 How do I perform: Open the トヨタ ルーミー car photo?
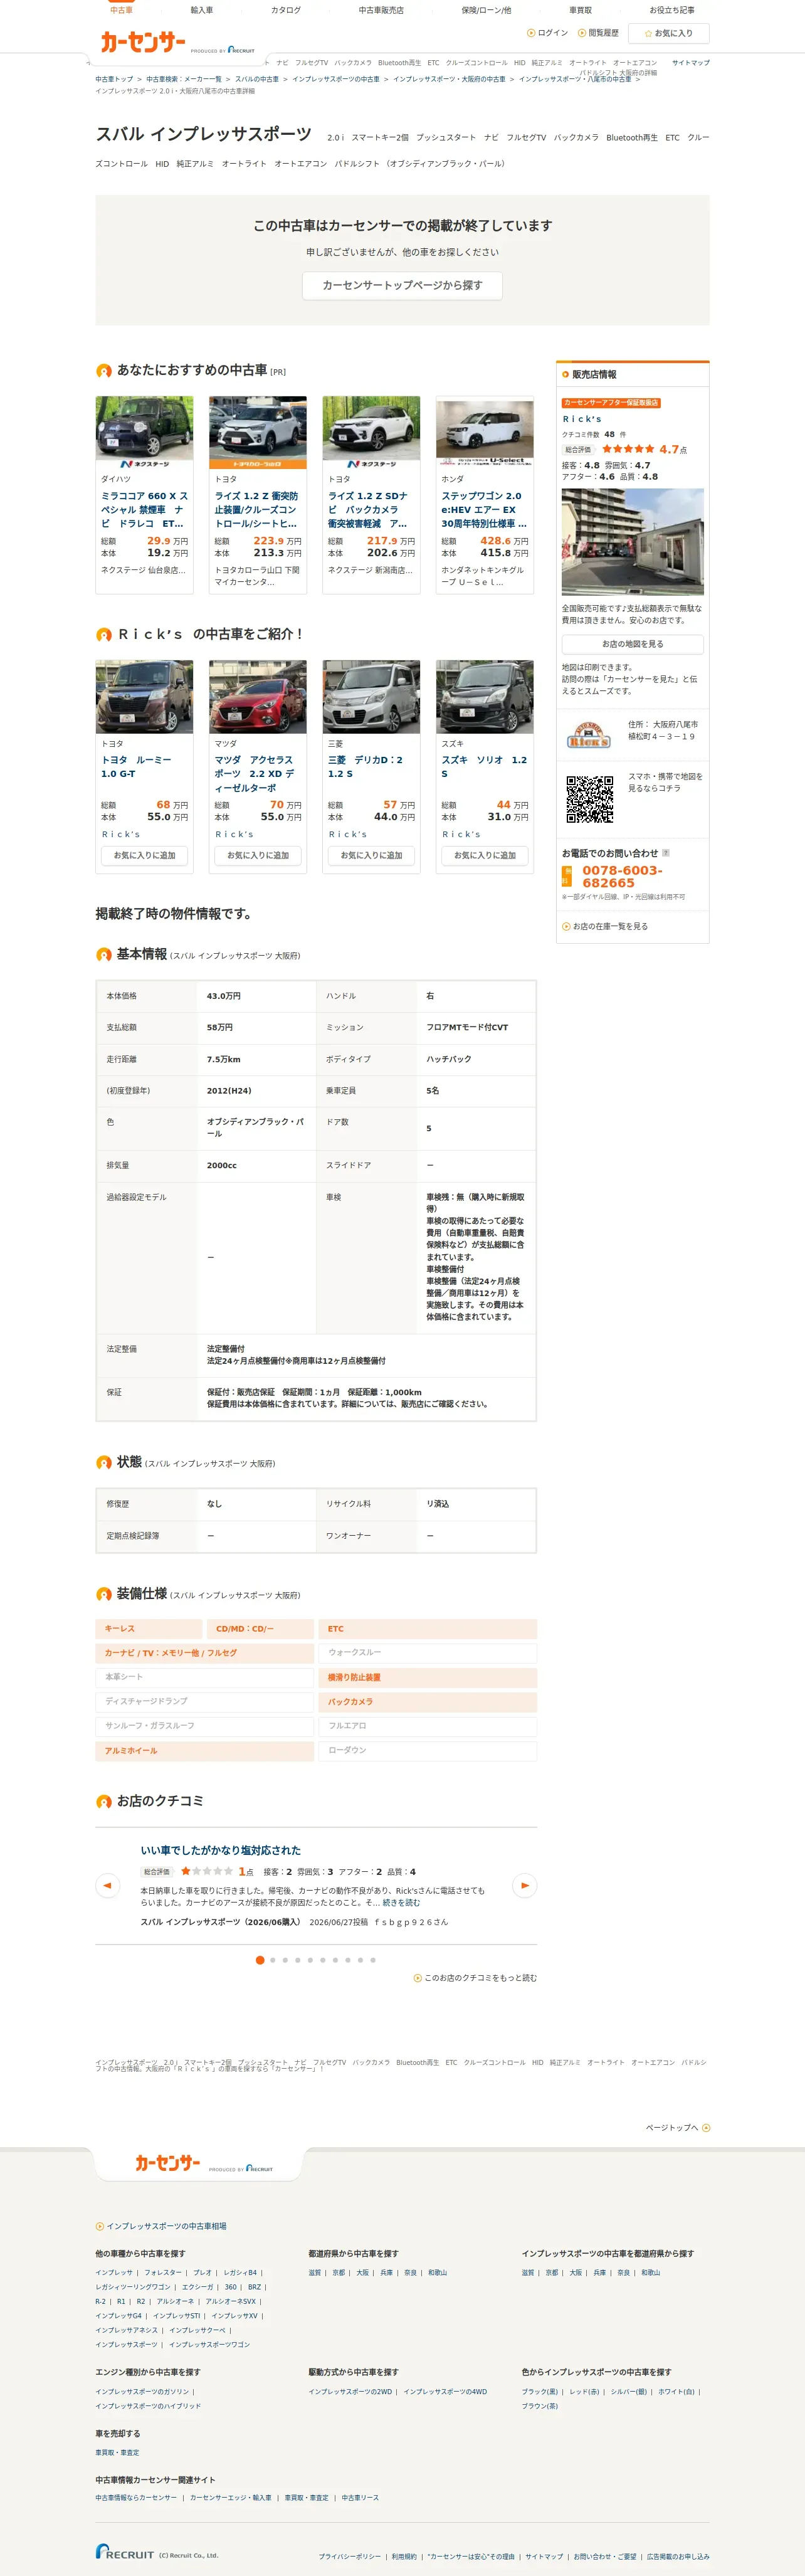144,696
